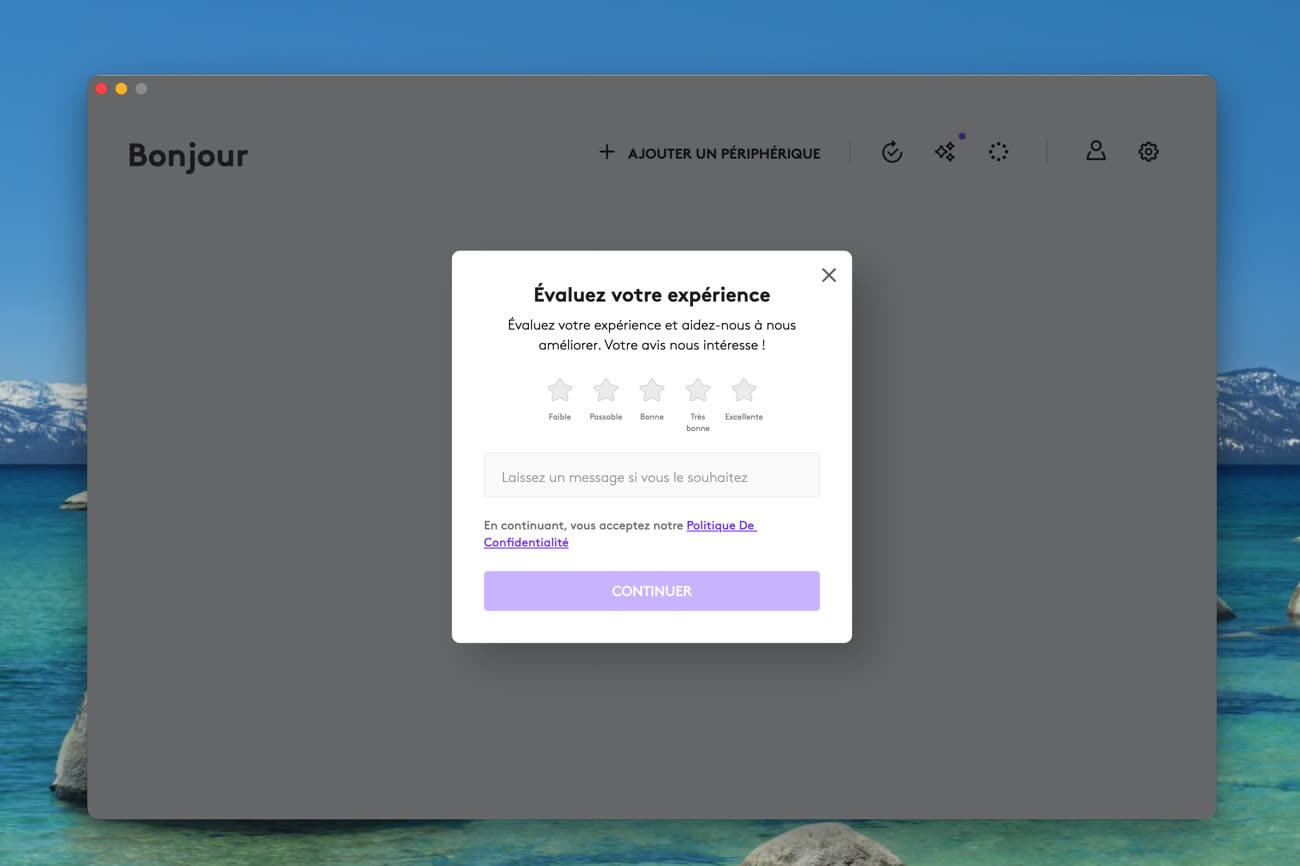Click the gray disabled zoom window button
This screenshot has width=1300, height=866.
tap(141, 89)
